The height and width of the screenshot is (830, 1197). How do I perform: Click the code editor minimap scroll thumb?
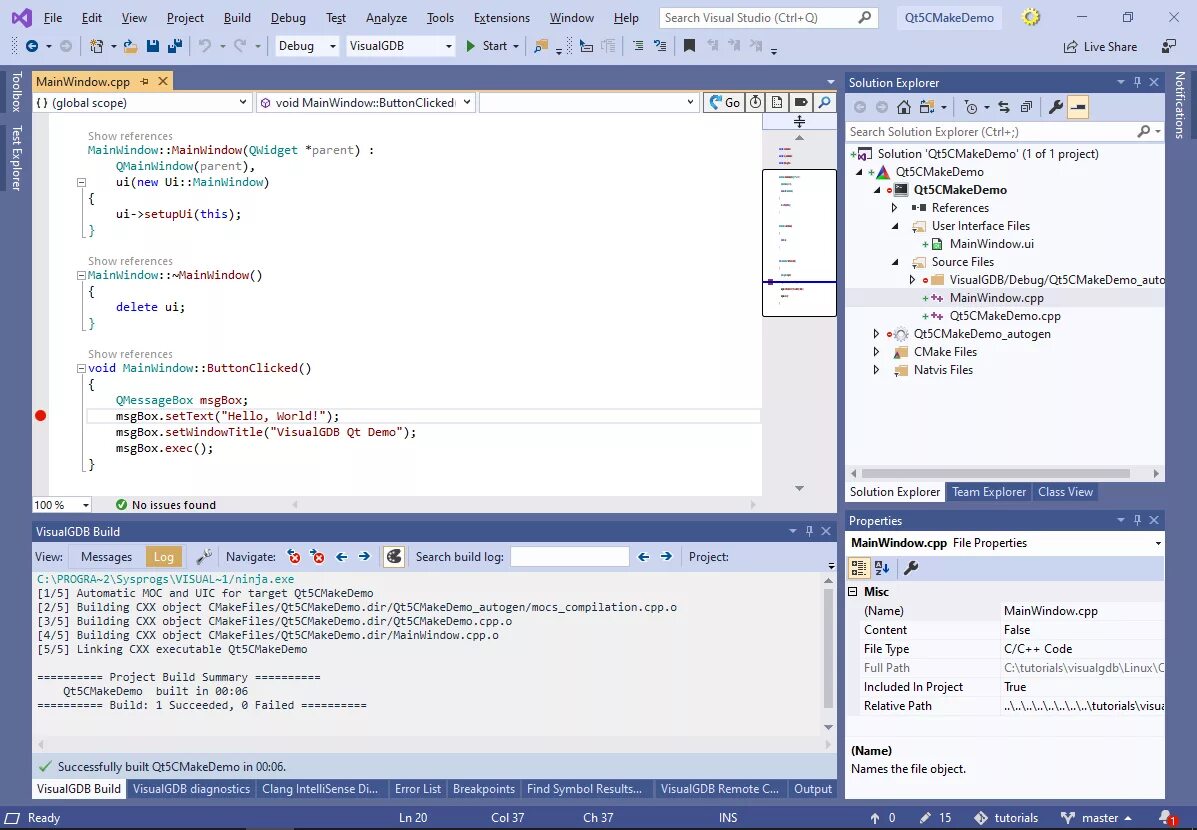799,243
